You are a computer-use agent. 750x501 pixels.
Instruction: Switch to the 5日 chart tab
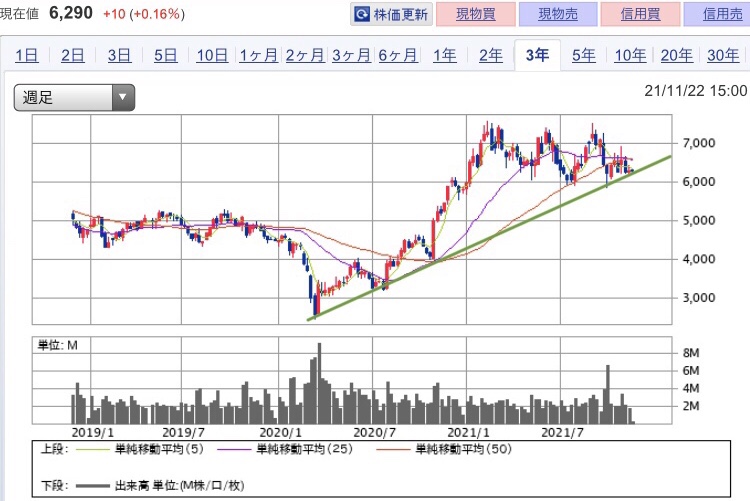[165, 56]
